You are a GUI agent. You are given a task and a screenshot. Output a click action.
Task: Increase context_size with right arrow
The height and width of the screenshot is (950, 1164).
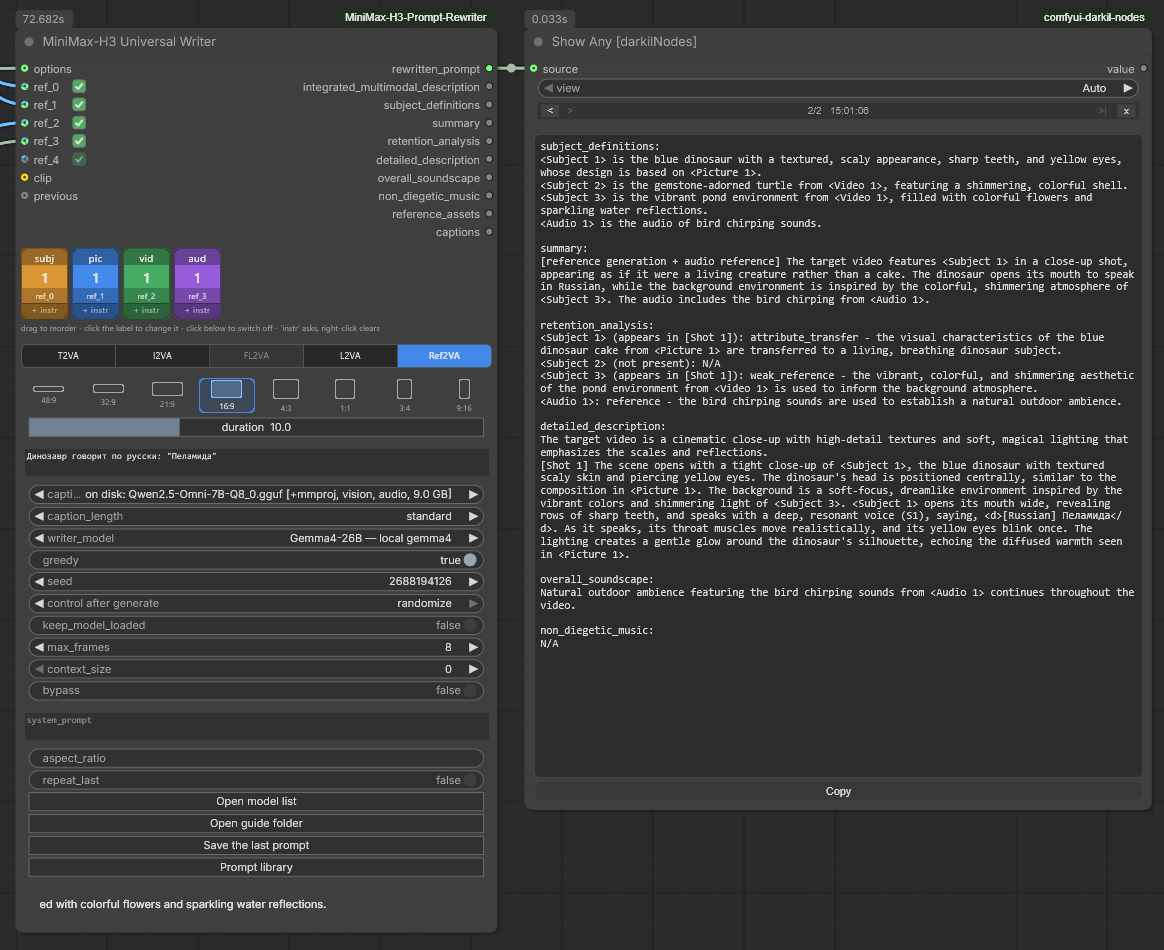473,669
